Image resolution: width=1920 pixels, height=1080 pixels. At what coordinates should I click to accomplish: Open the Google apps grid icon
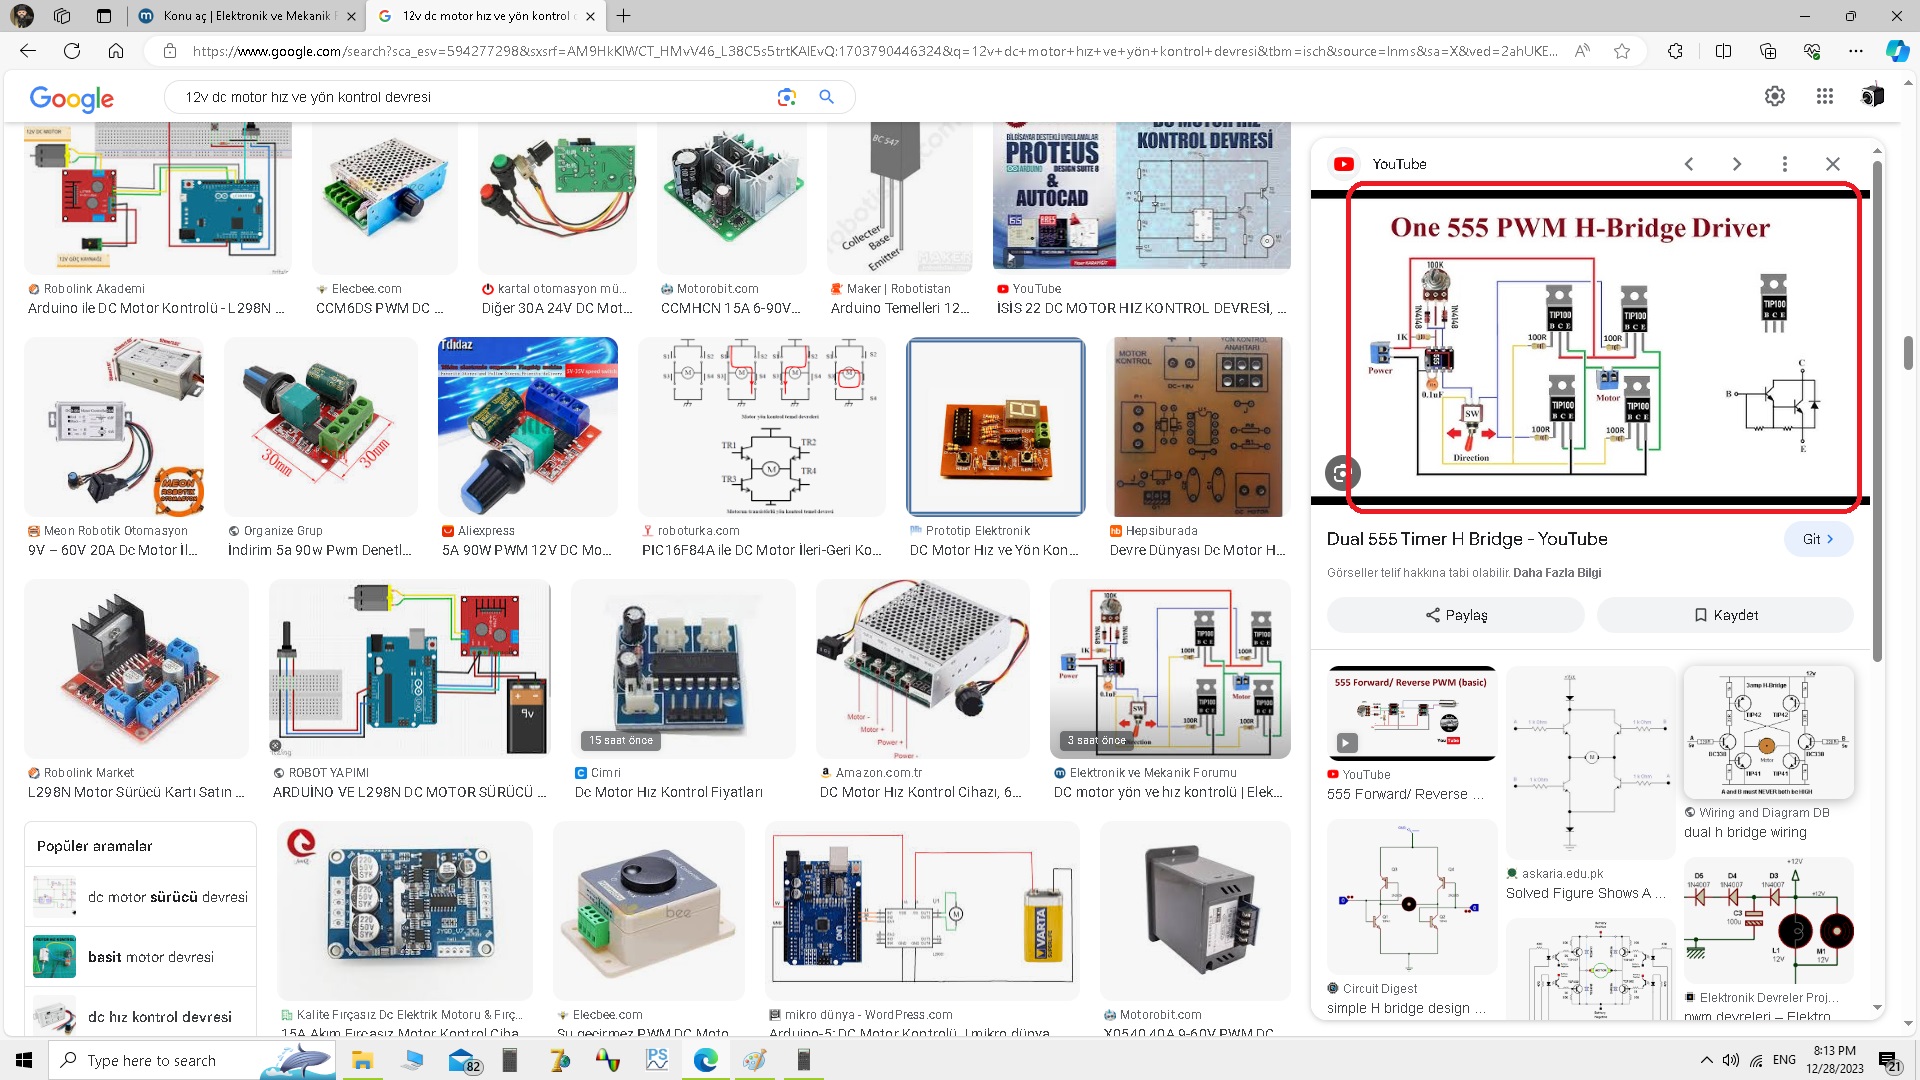pyautogui.click(x=1824, y=96)
